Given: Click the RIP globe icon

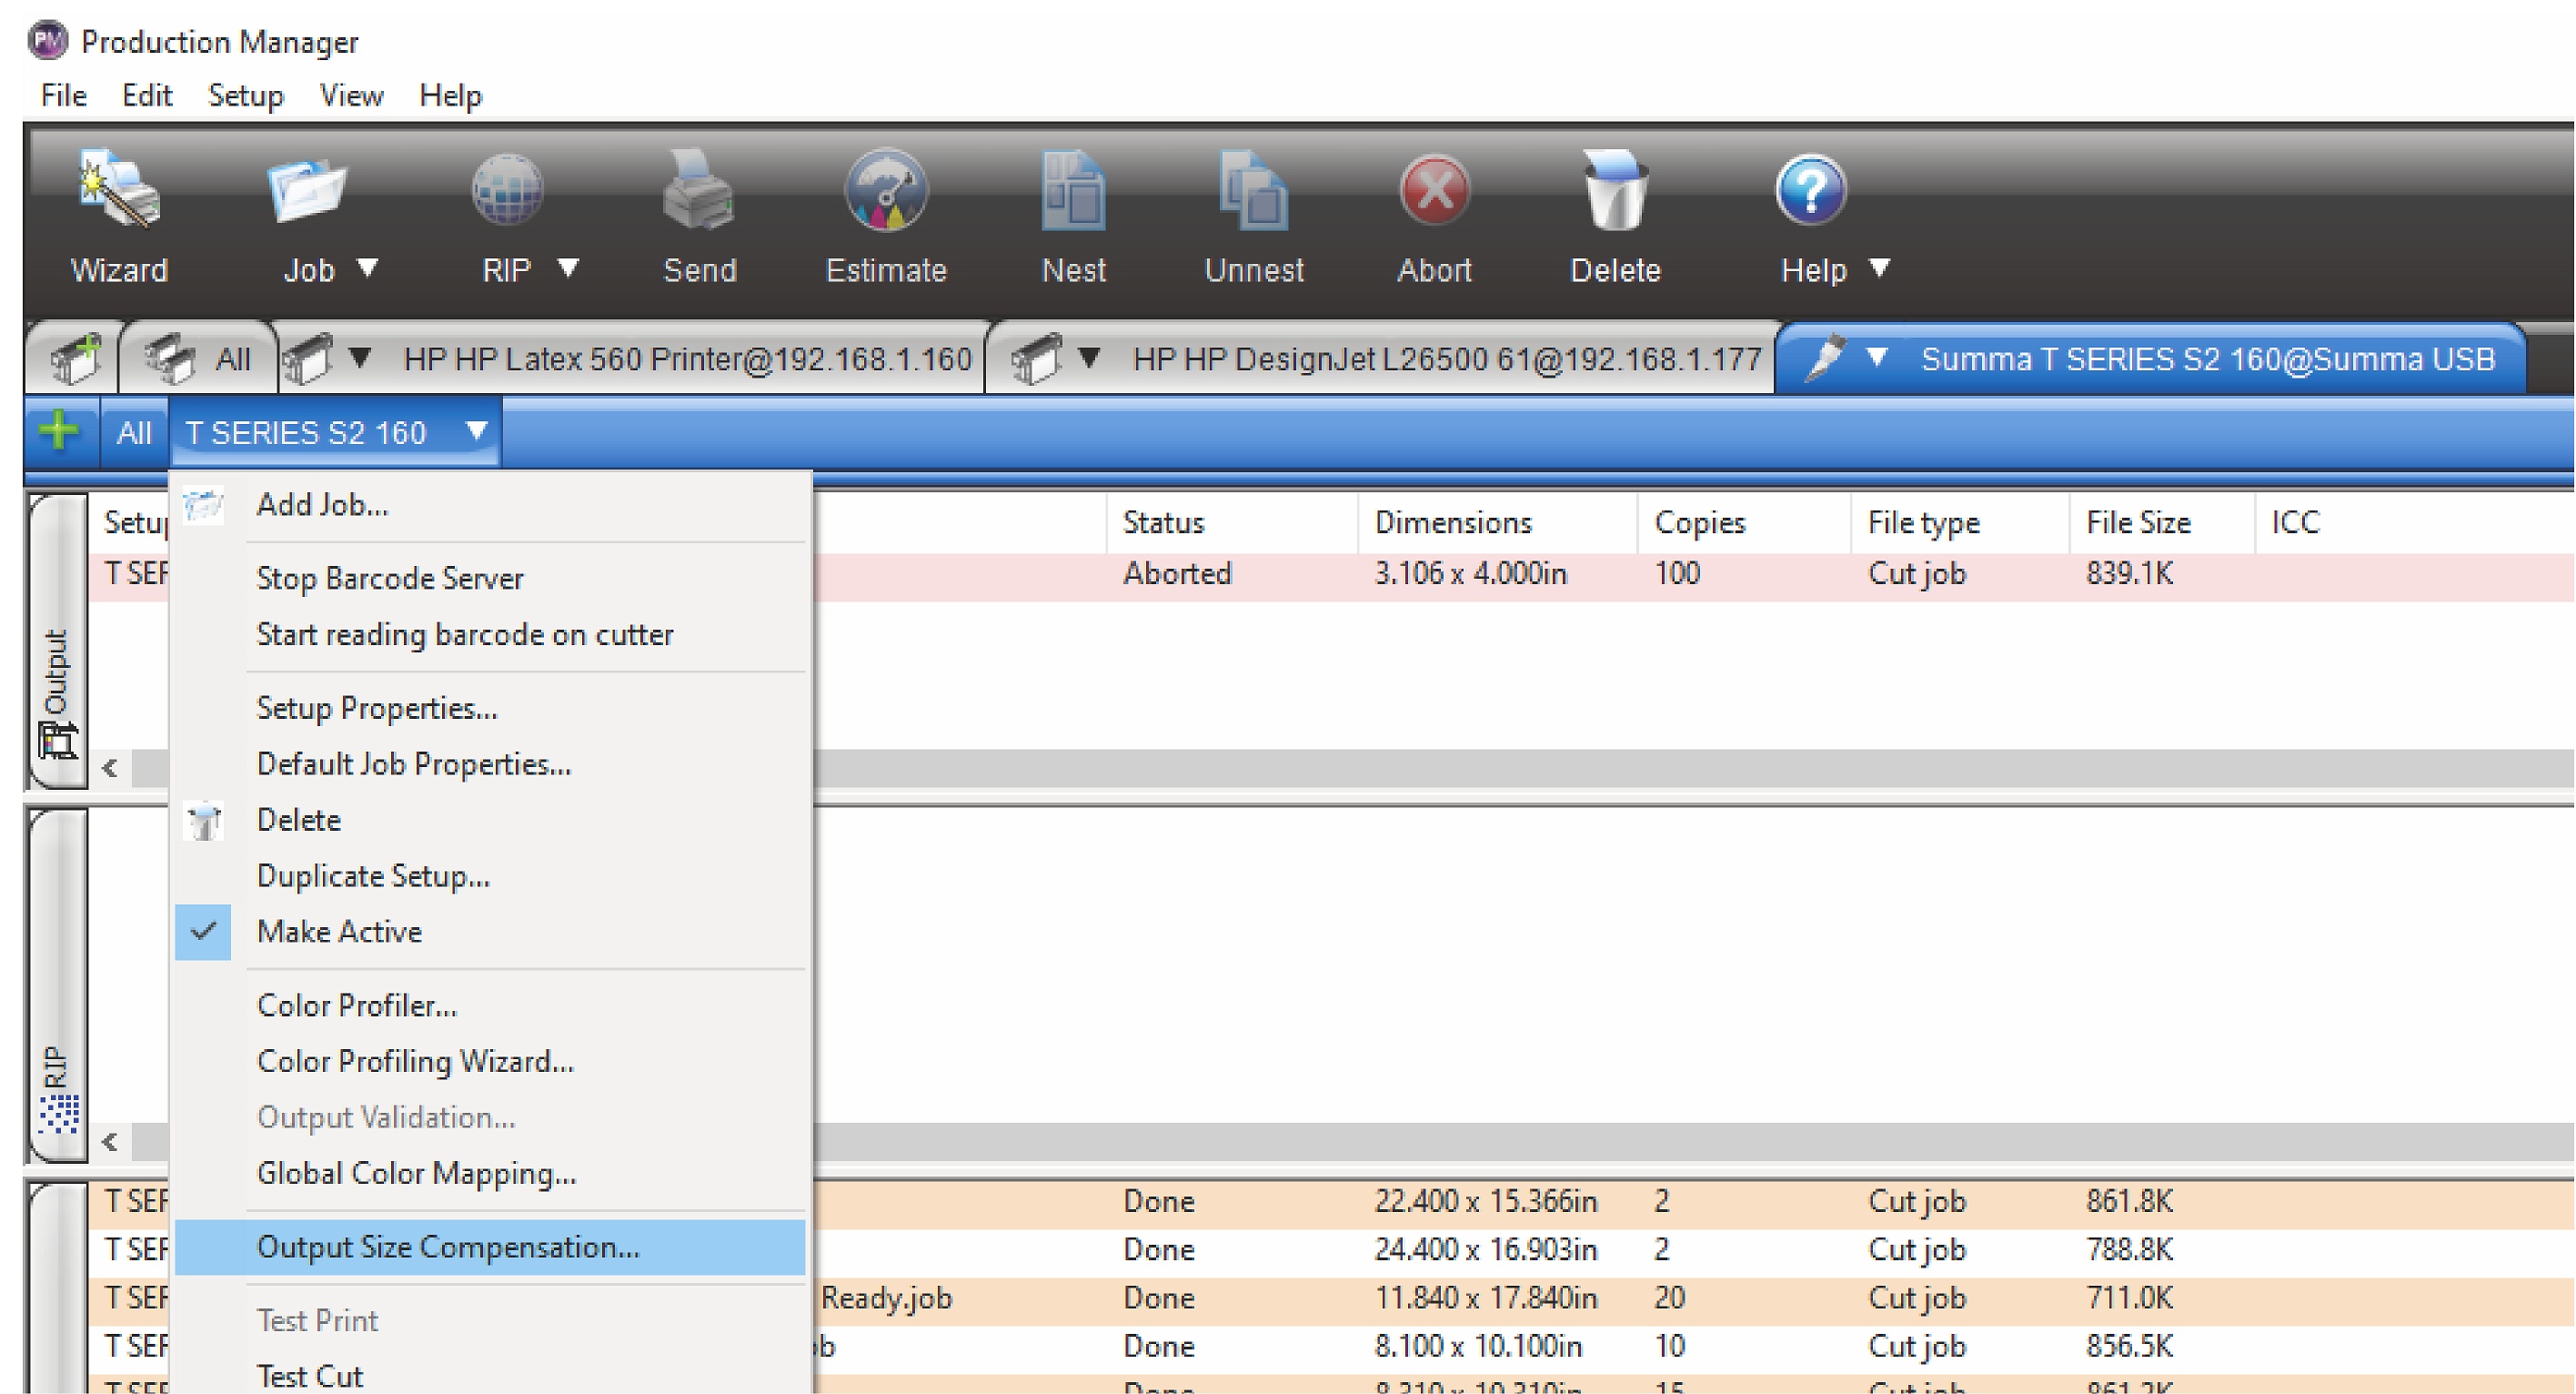Looking at the screenshot, I should click(507, 191).
